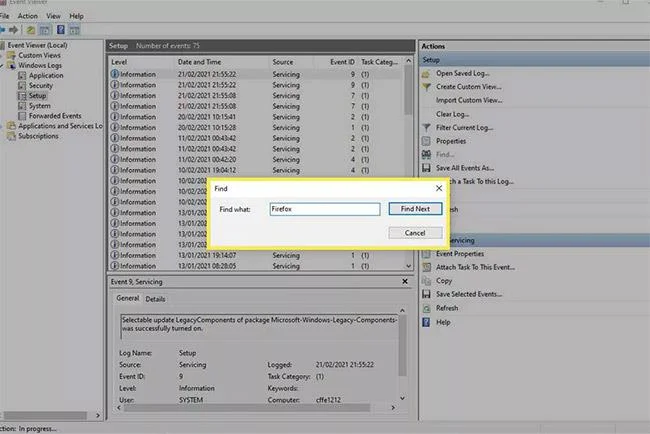Switch to the General tab
Viewport: 650px width, 434px height.
tap(128, 298)
